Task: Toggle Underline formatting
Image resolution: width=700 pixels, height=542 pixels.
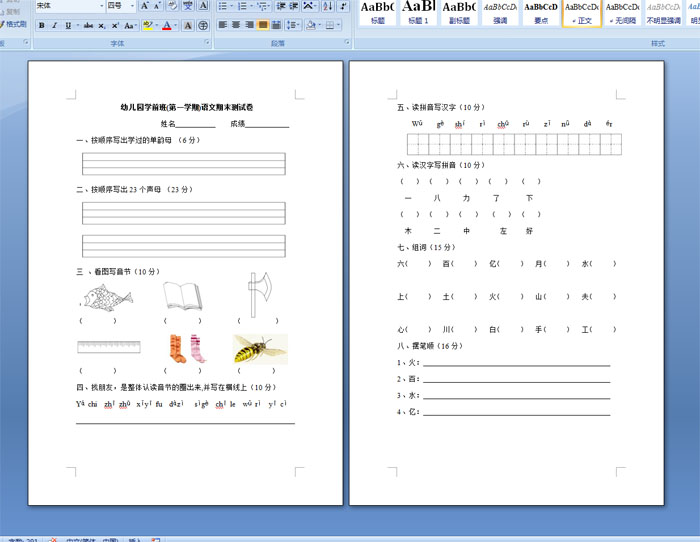Action: point(68,25)
